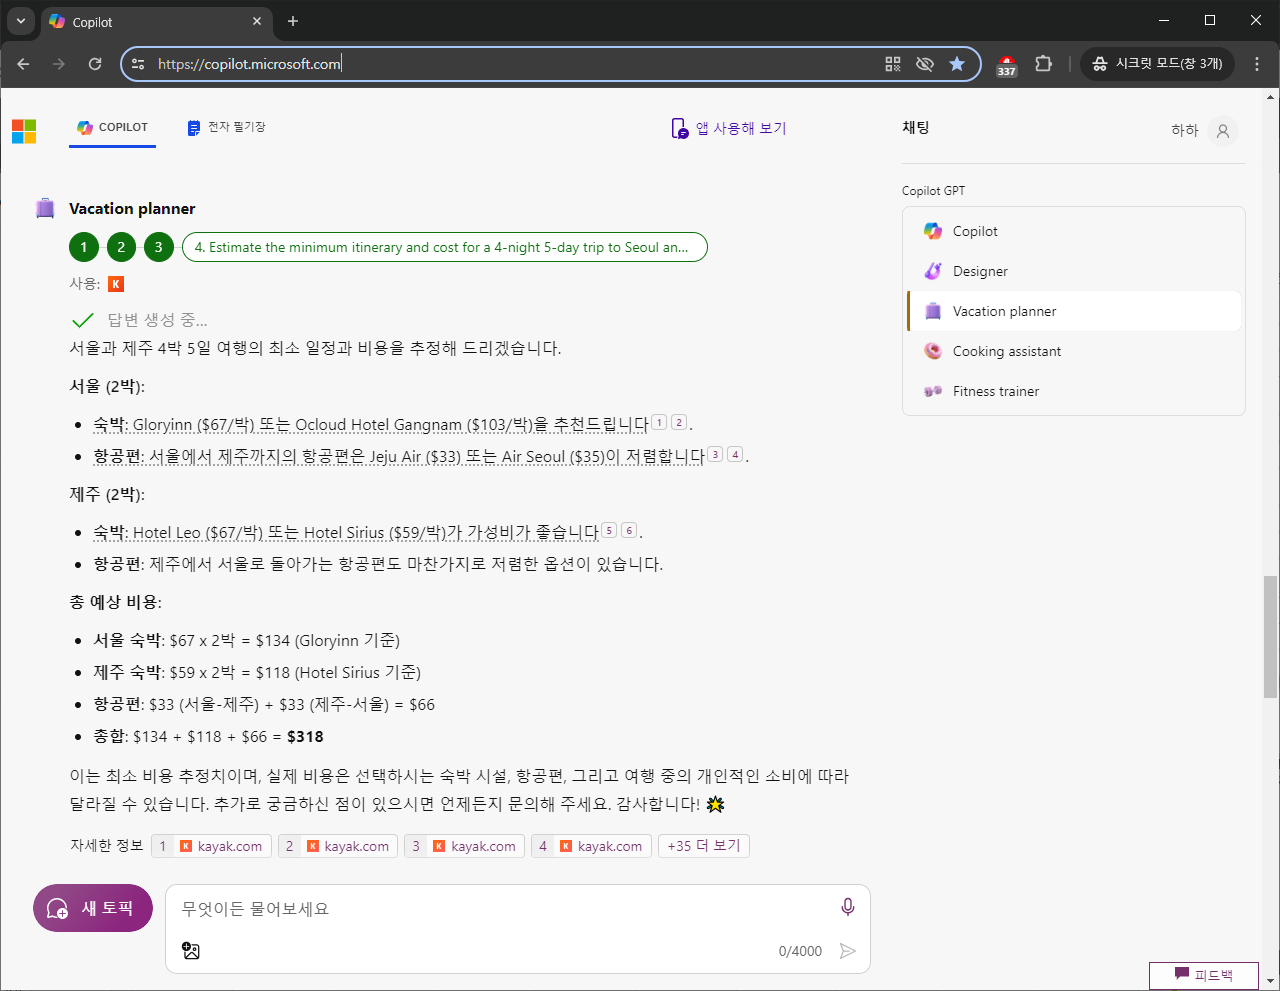Open citation 3 after Air Seoul flights

pyautogui.click(x=715, y=454)
